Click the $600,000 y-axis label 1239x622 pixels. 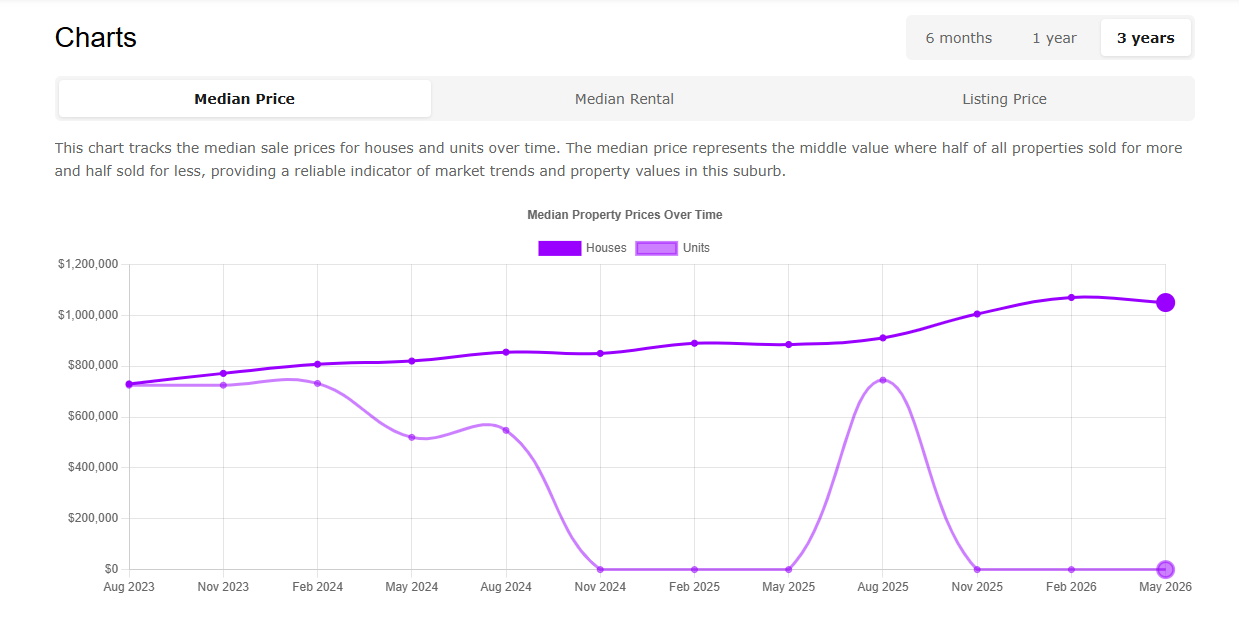click(93, 416)
